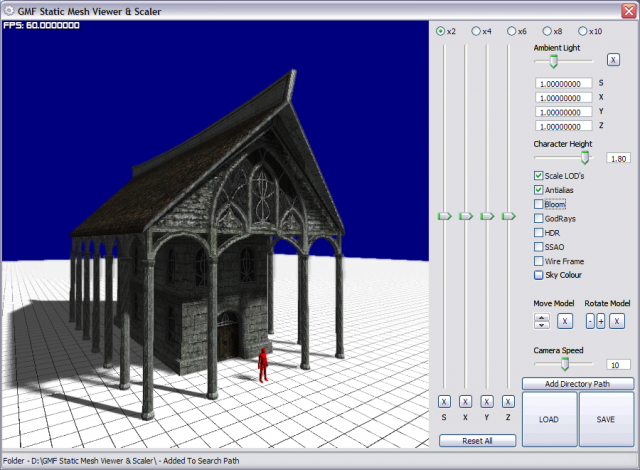Click Add Directory Path button

pos(578,384)
